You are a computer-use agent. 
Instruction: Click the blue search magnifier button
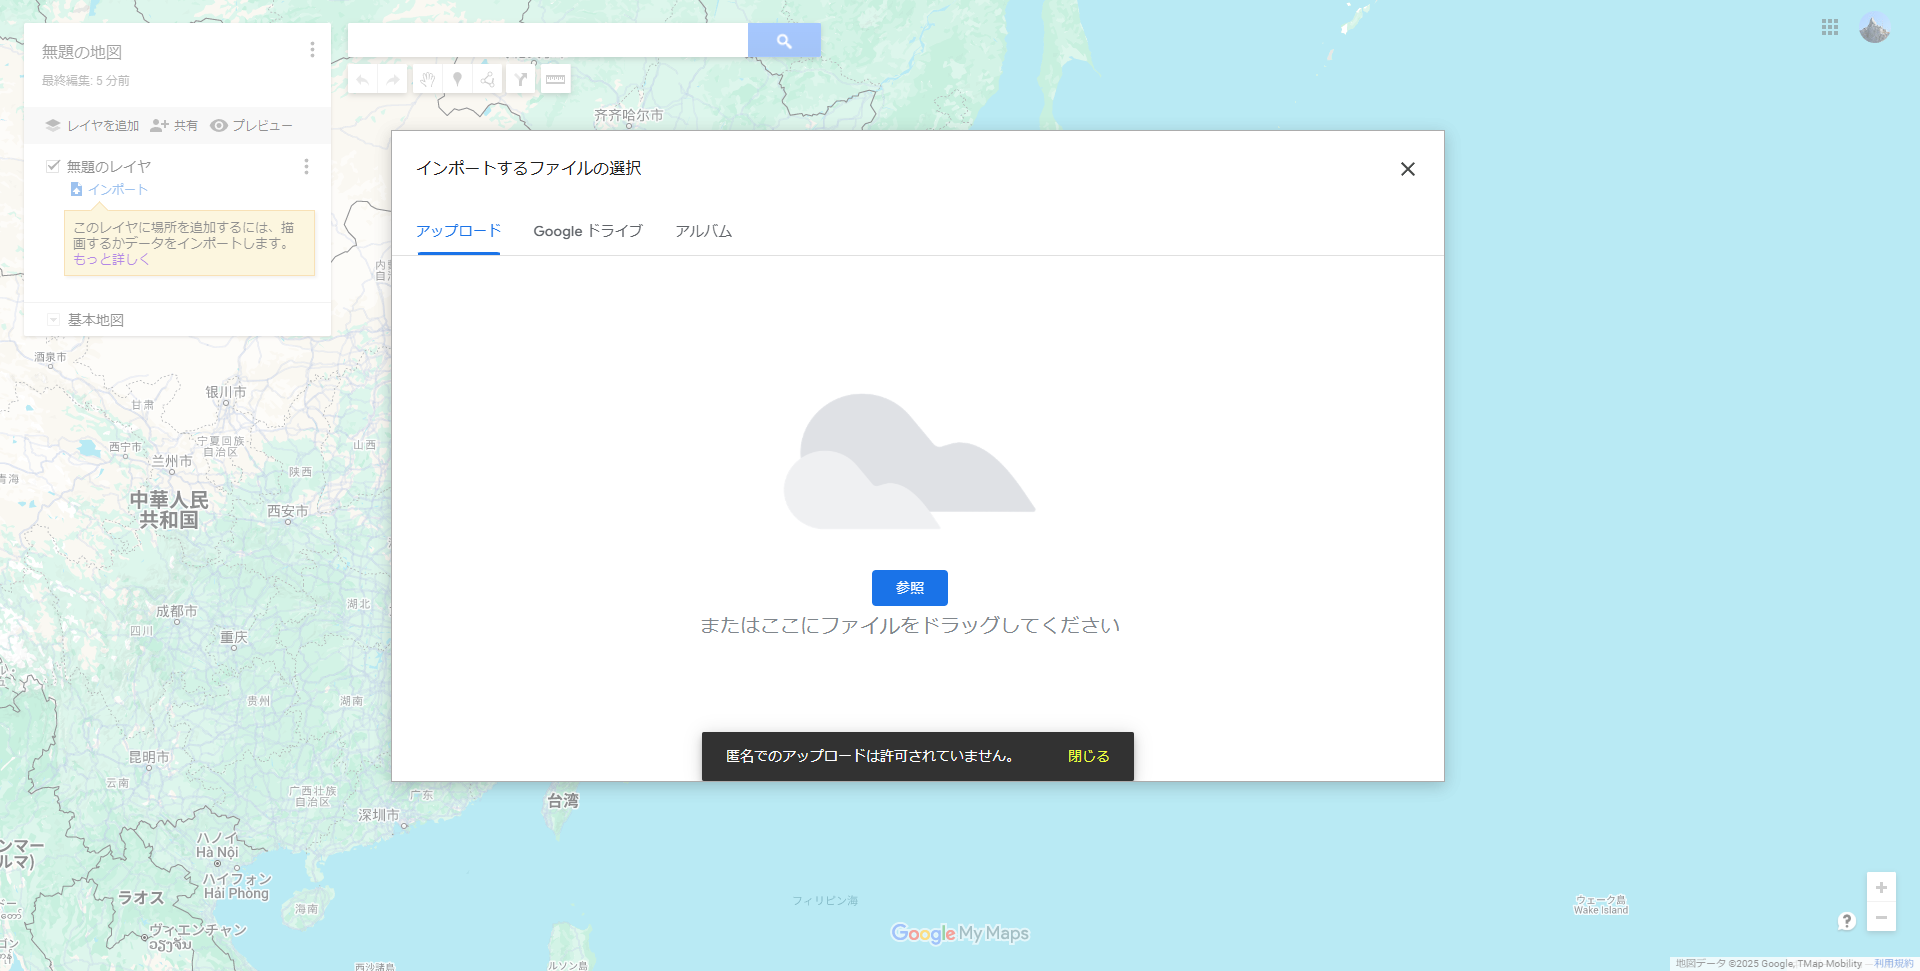click(784, 41)
